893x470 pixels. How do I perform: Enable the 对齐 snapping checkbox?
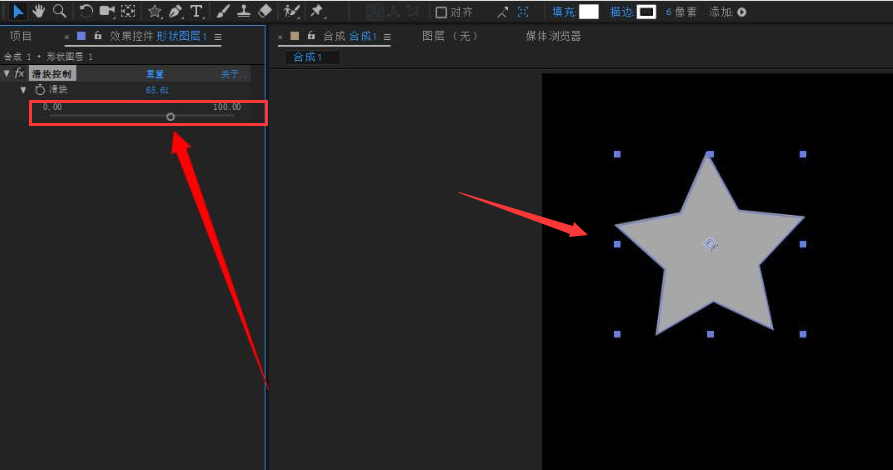(441, 12)
